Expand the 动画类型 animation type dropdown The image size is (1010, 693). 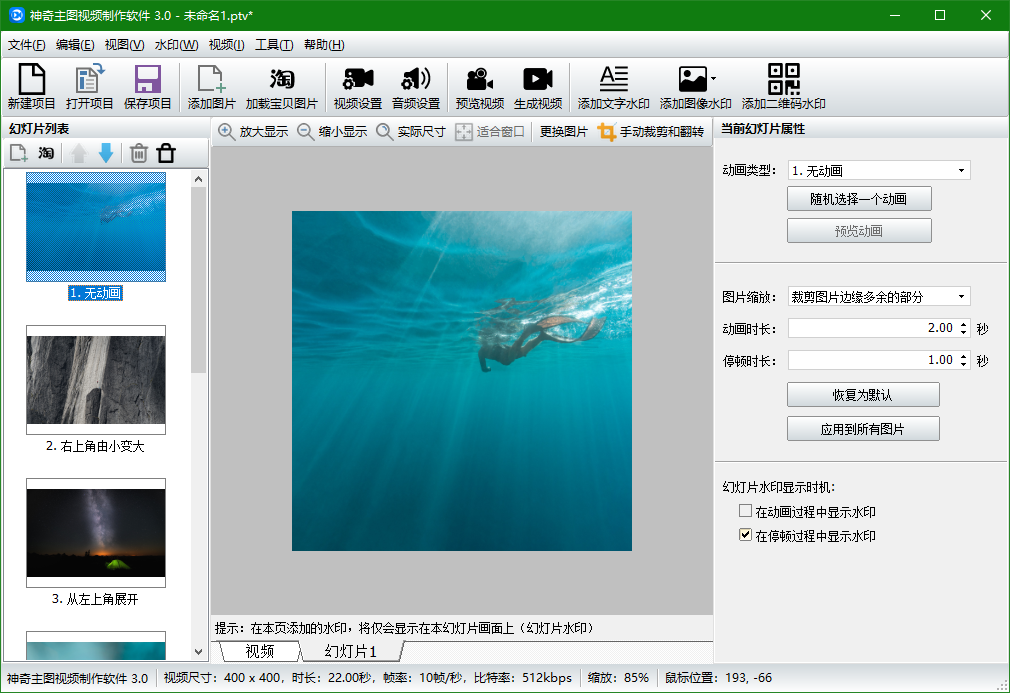pyautogui.click(x=961, y=171)
